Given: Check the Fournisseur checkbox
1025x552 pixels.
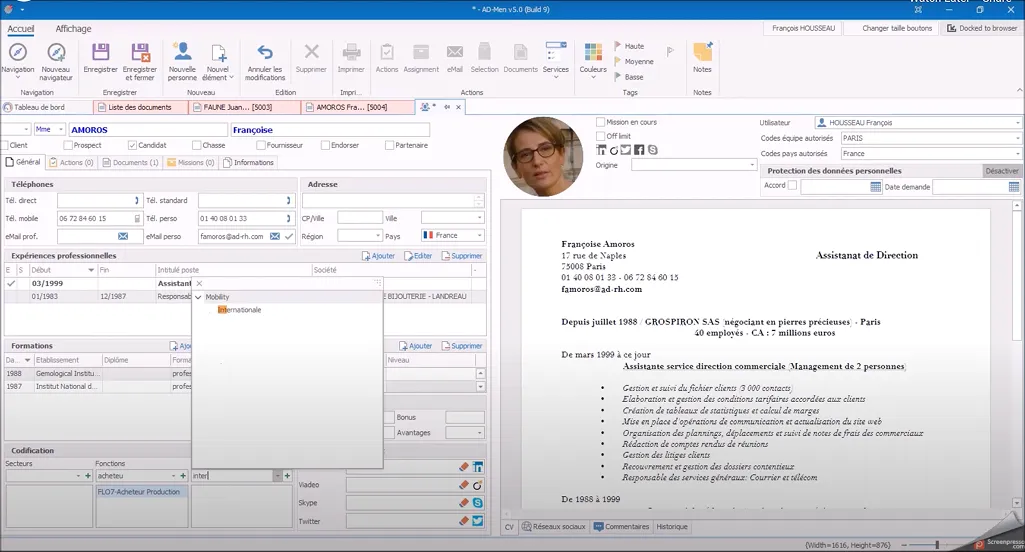Looking at the screenshot, I should (261, 145).
